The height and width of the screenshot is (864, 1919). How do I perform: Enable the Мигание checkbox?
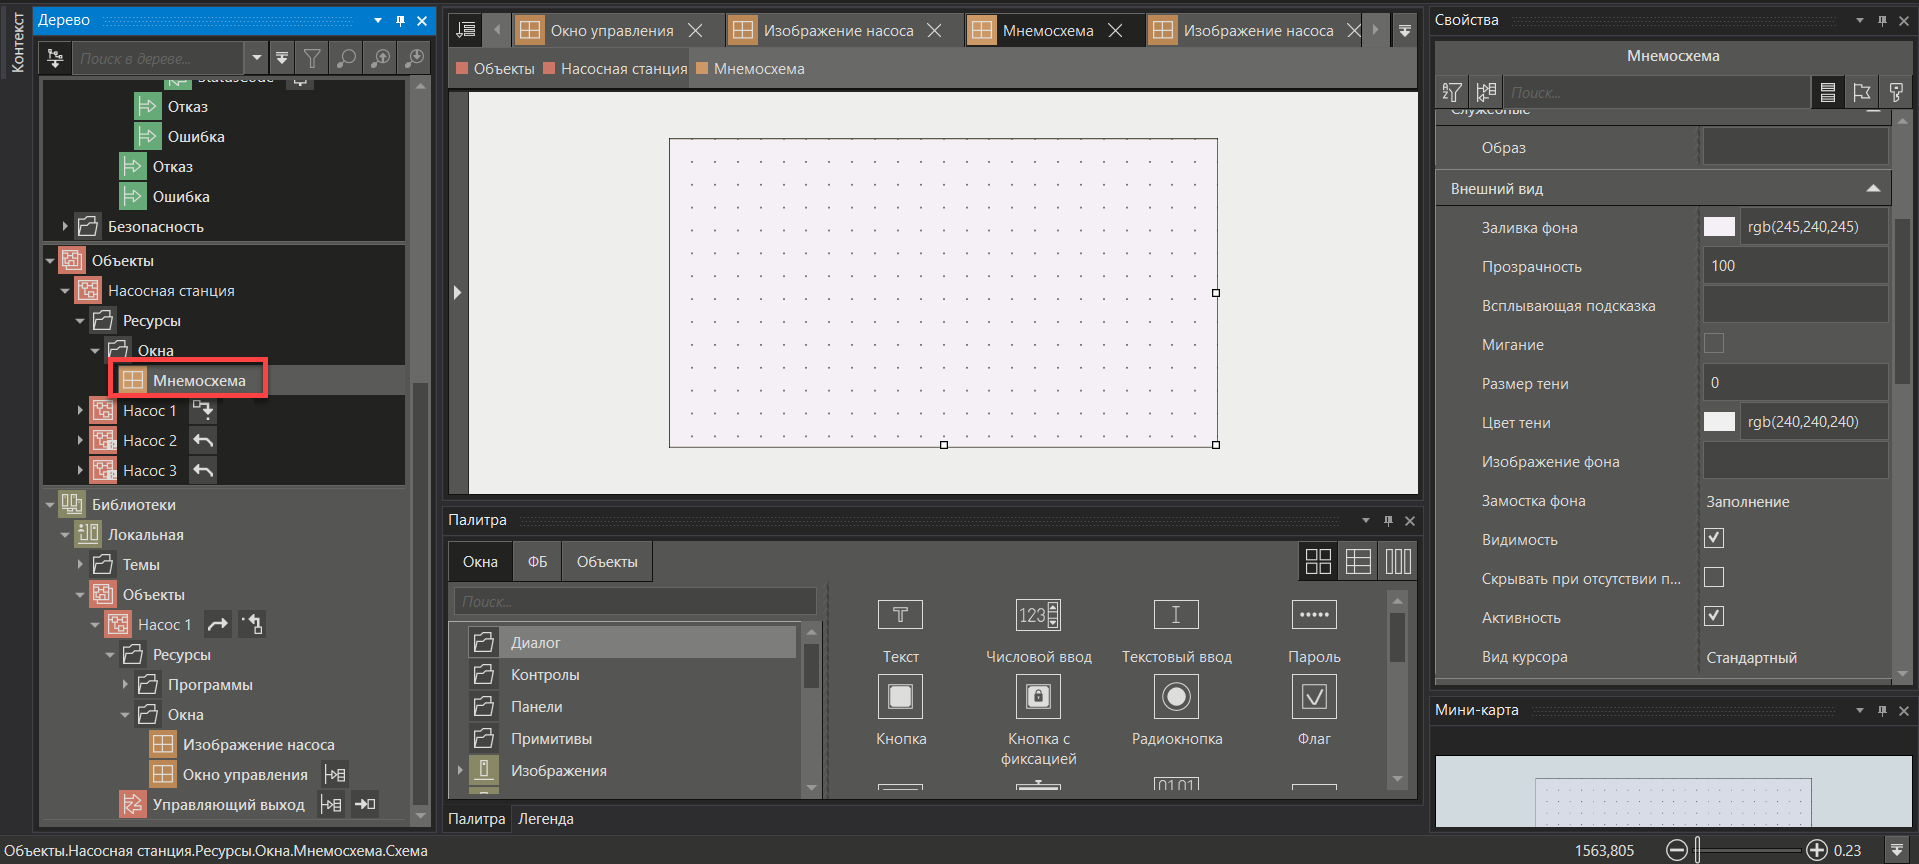pos(1714,344)
